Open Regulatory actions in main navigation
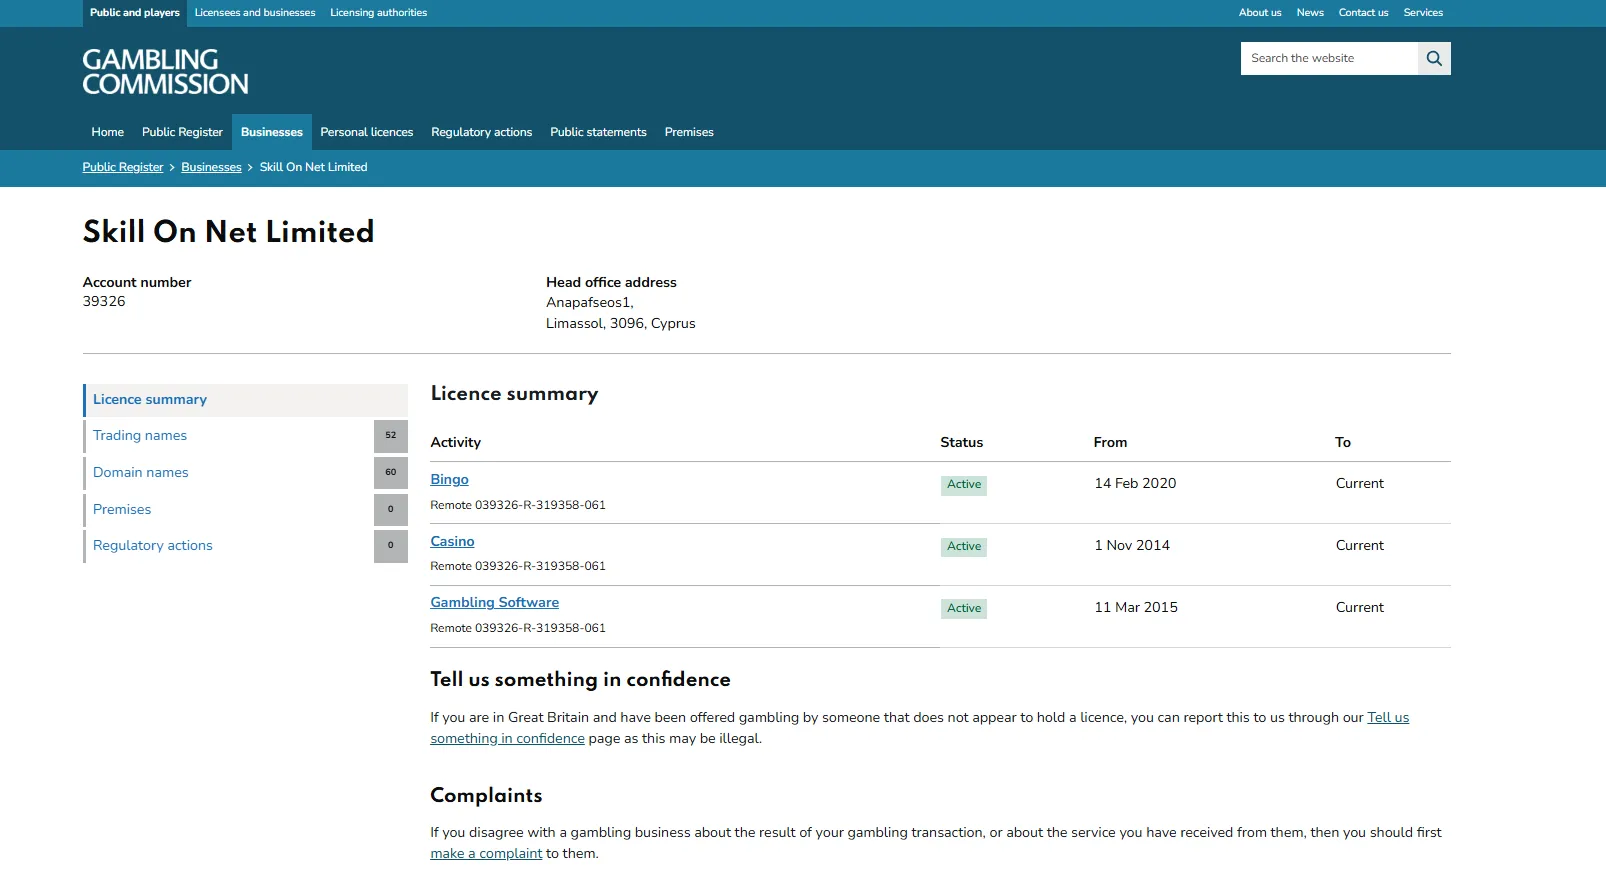1606x874 pixels. pos(482,132)
